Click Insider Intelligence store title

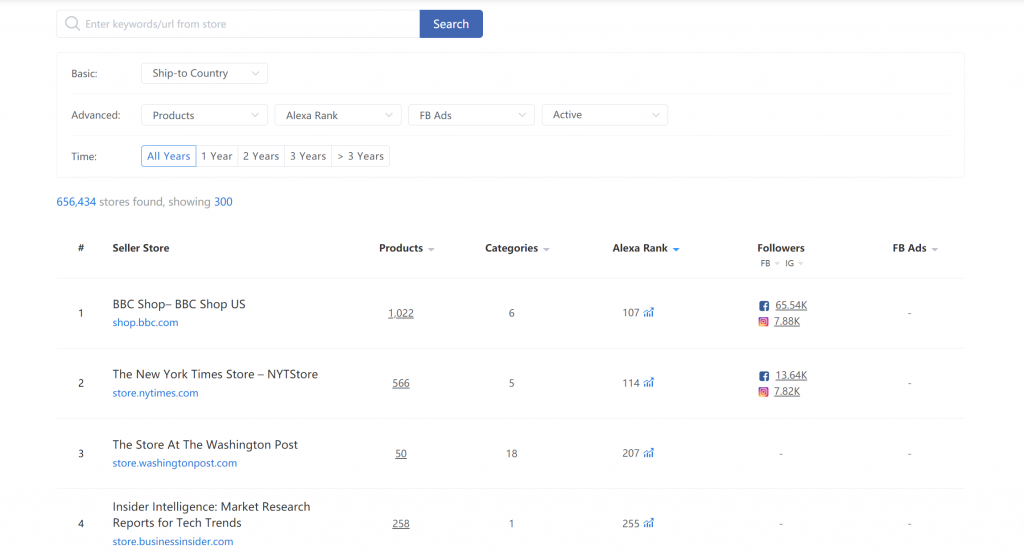click(x=211, y=515)
